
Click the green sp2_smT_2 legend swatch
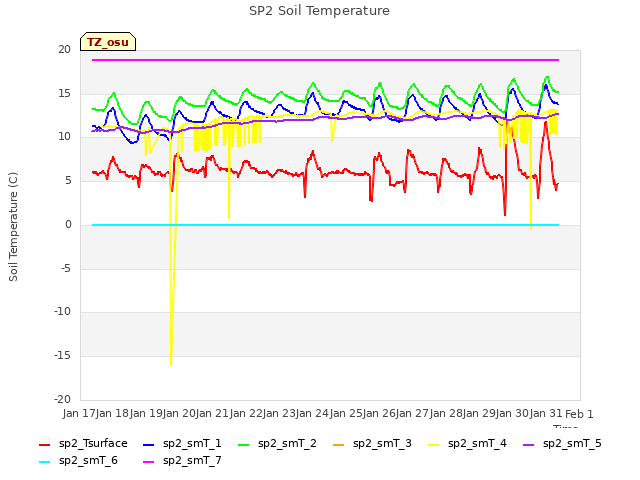(x=244, y=444)
